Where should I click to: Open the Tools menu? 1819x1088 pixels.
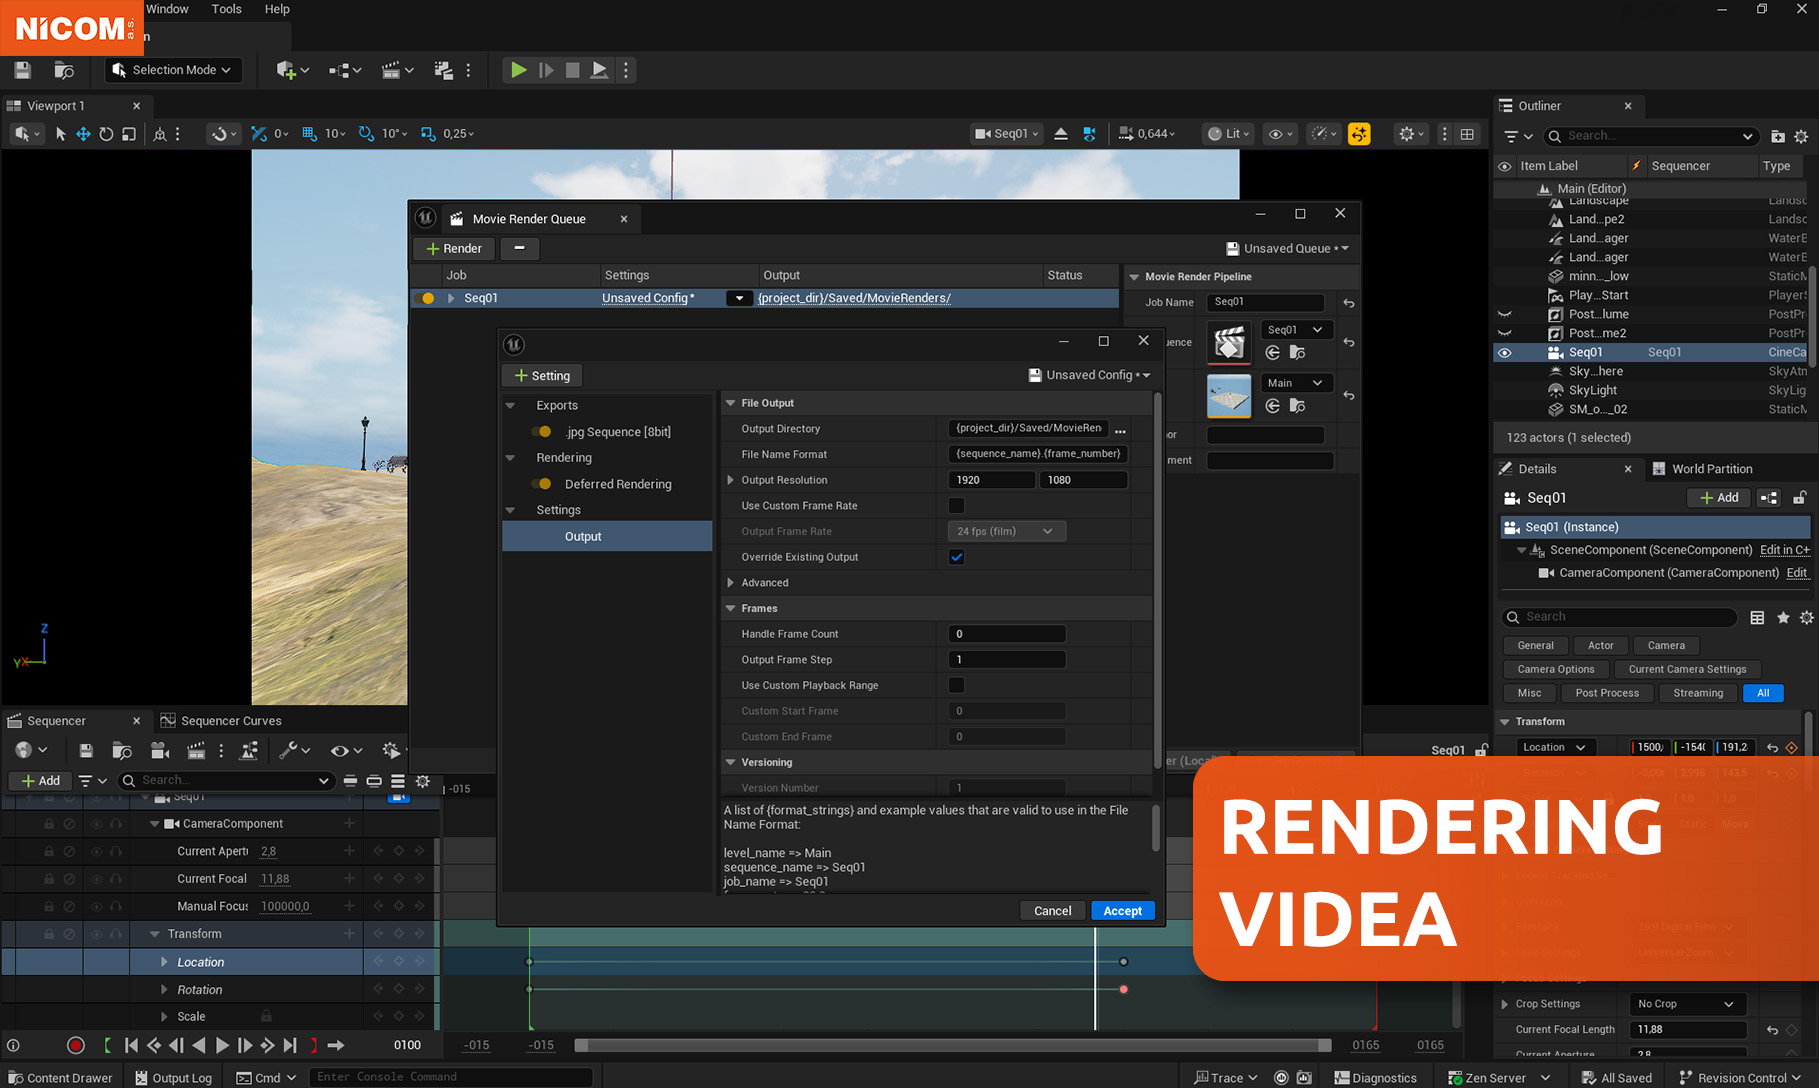pyautogui.click(x=226, y=9)
